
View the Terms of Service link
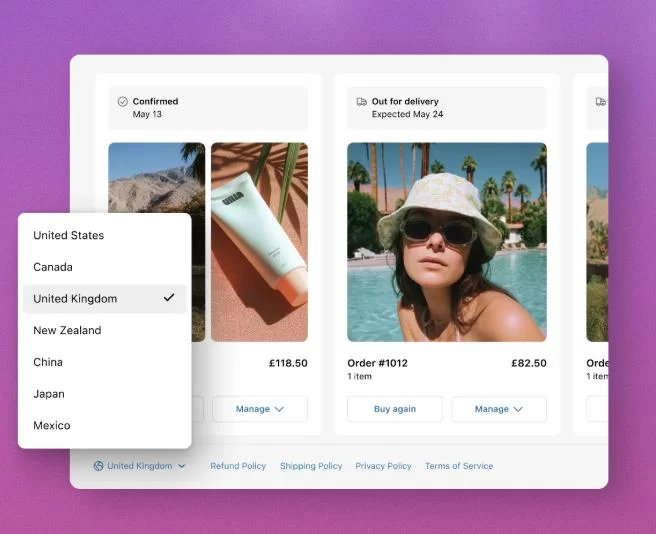tap(460, 466)
